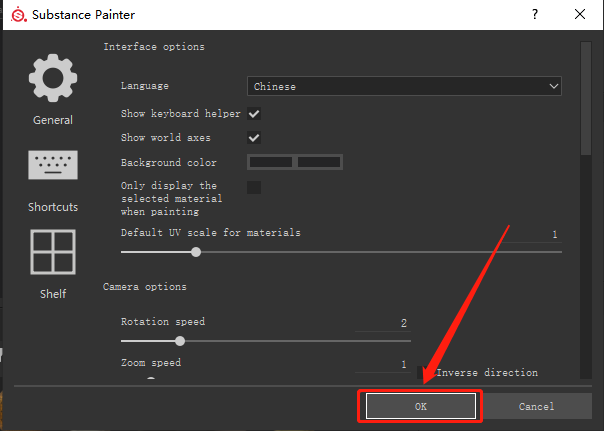Click the Background color label
This screenshot has width=604, height=431.
click(x=169, y=163)
